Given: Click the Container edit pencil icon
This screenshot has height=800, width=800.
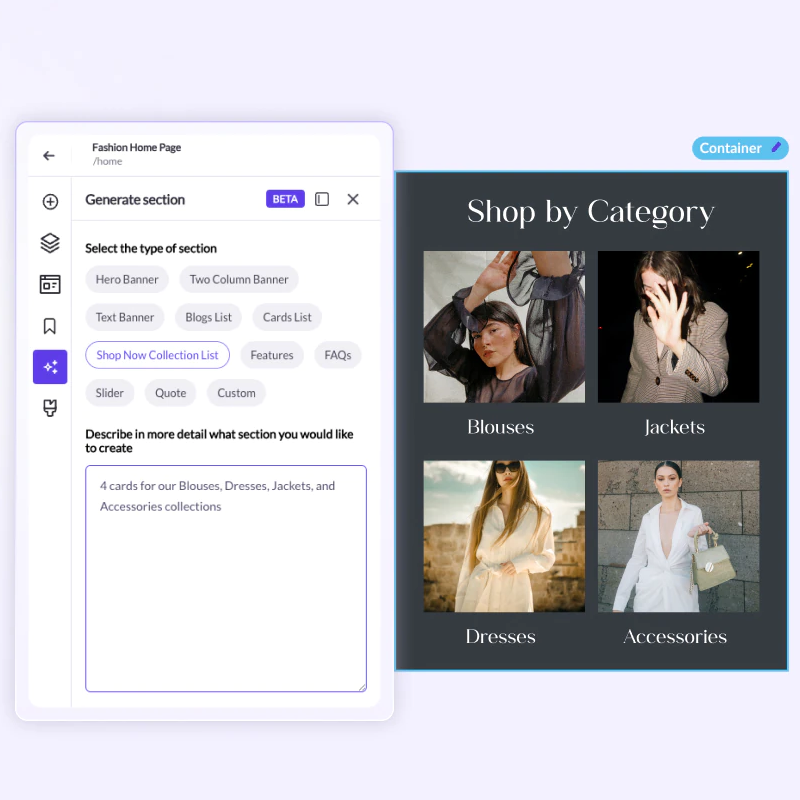Looking at the screenshot, I should click(776, 148).
